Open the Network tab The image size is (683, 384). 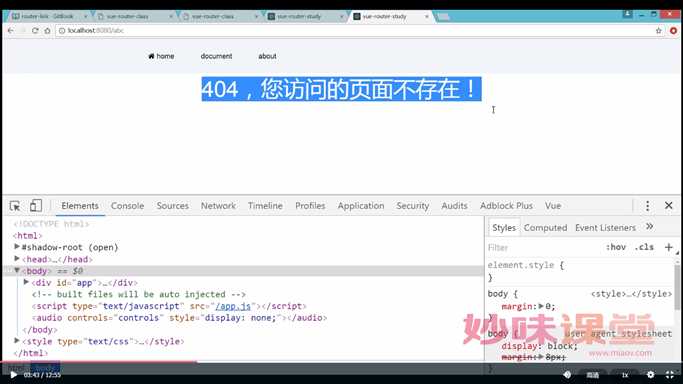(x=218, y=206)
